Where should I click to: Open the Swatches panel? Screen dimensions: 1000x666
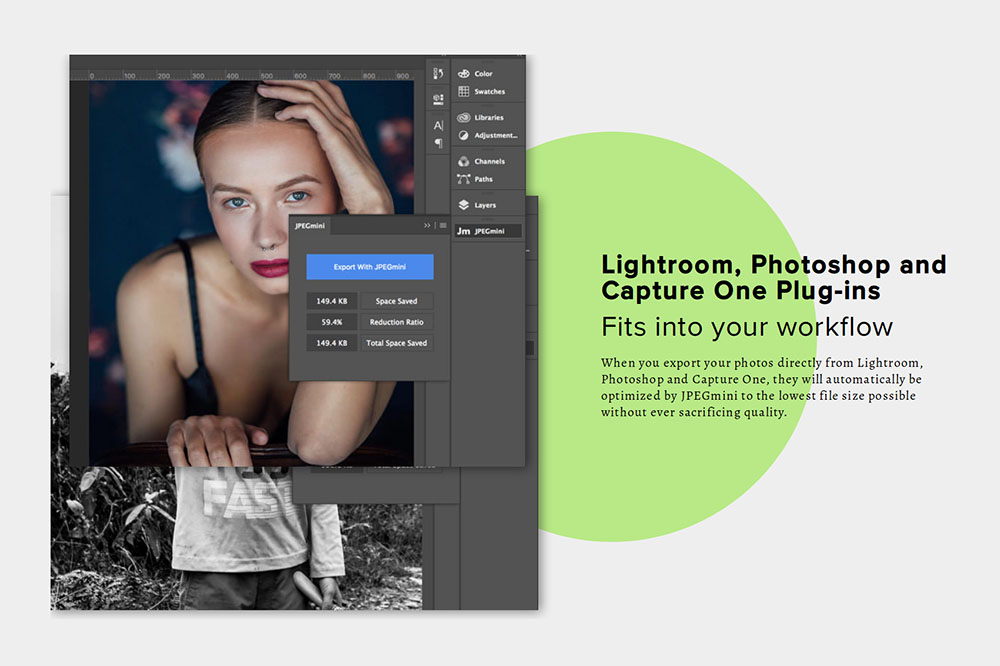[x=488, y=92]
